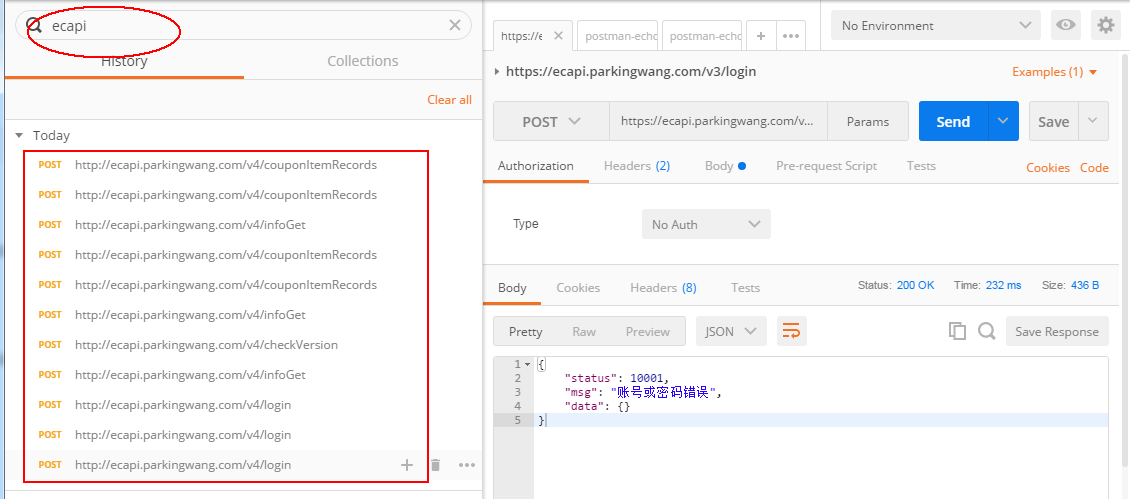Open the Examples (1) dropdown
This screenshot has width=1130, height=499.
point(1054,72)
